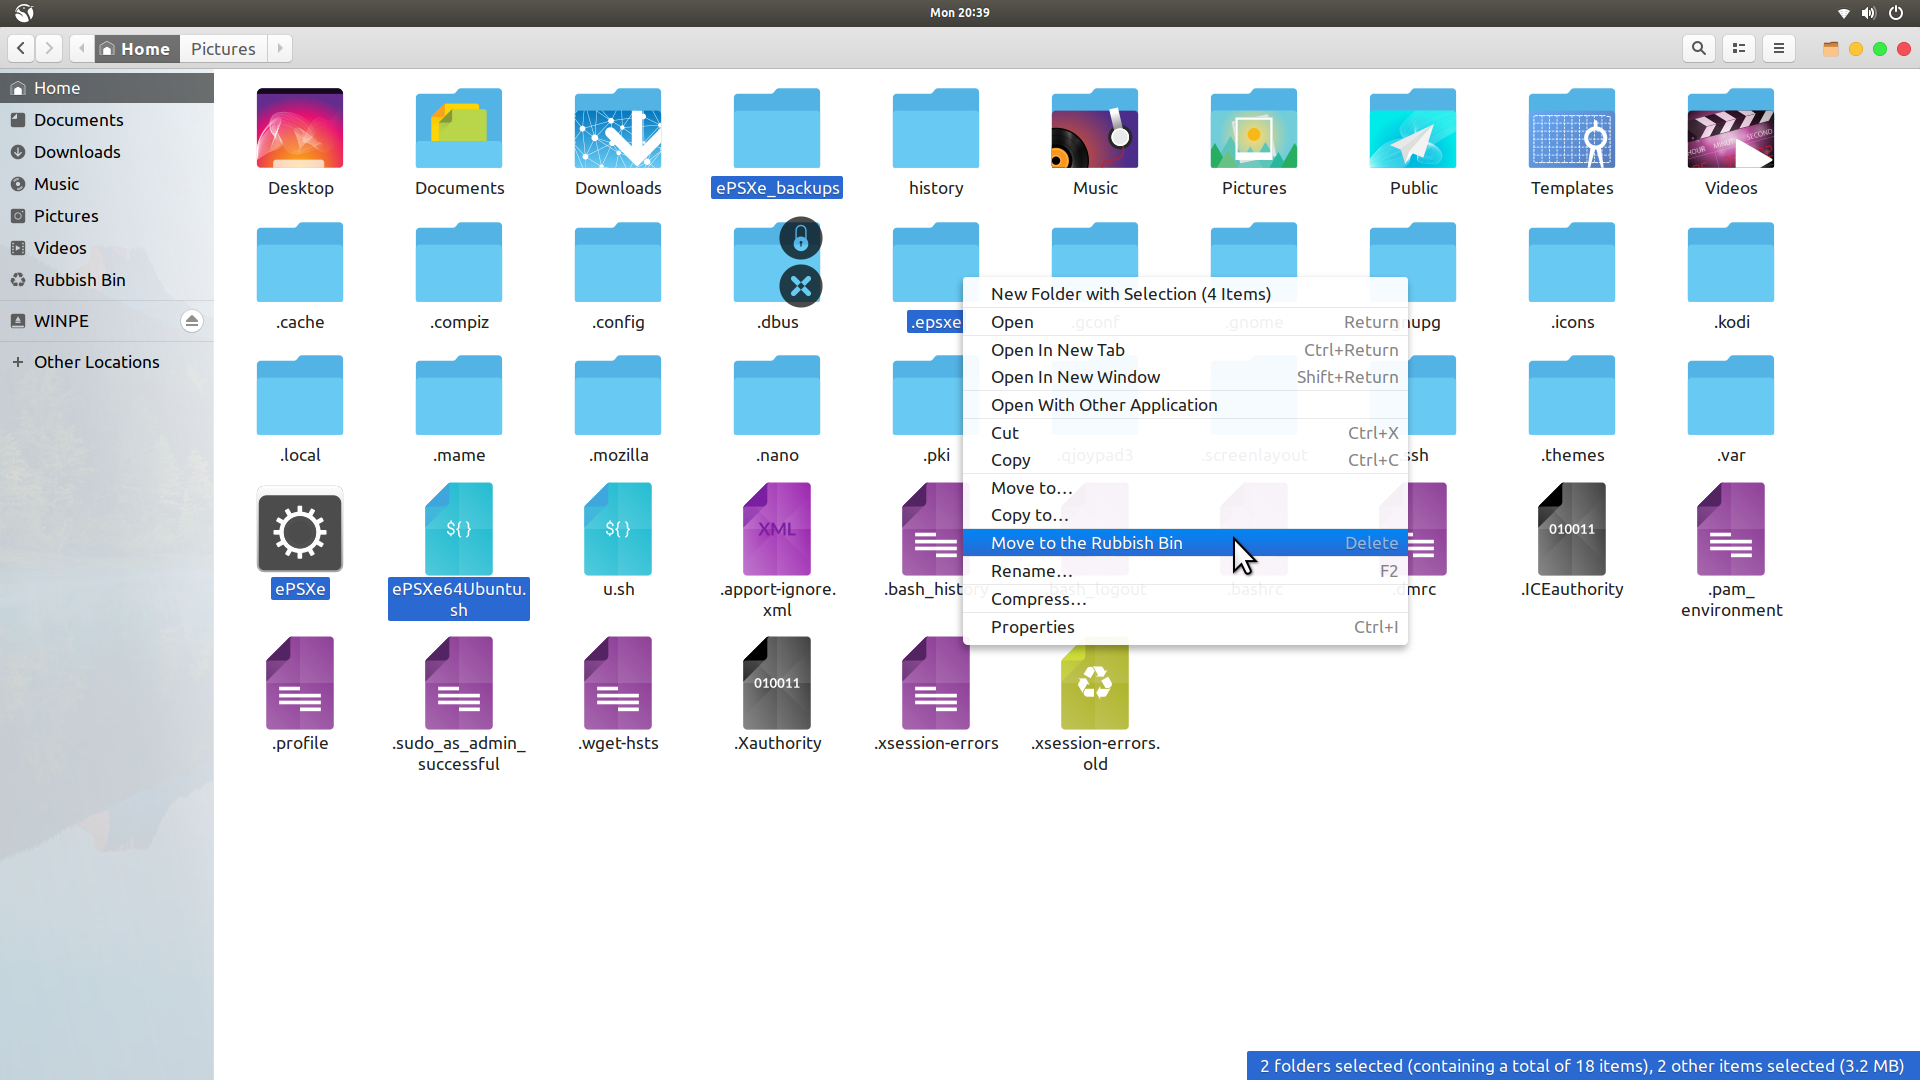Open the Videos folder icon in grid
The height and width of the screenshot is (1080, 1920).
click(x=1731, y=128)
